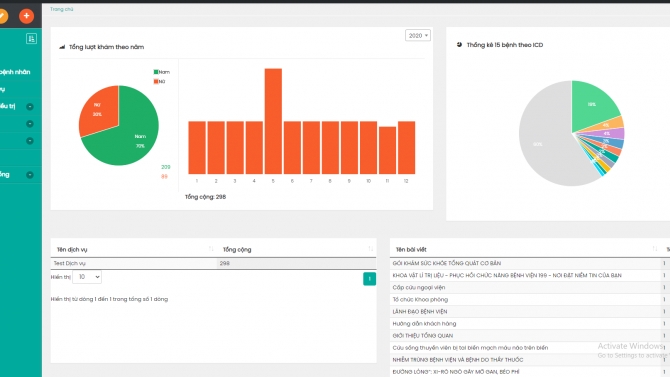Click the 298 value in services table
The height and width of the screenshot is (377, 670).
(225, 263)
